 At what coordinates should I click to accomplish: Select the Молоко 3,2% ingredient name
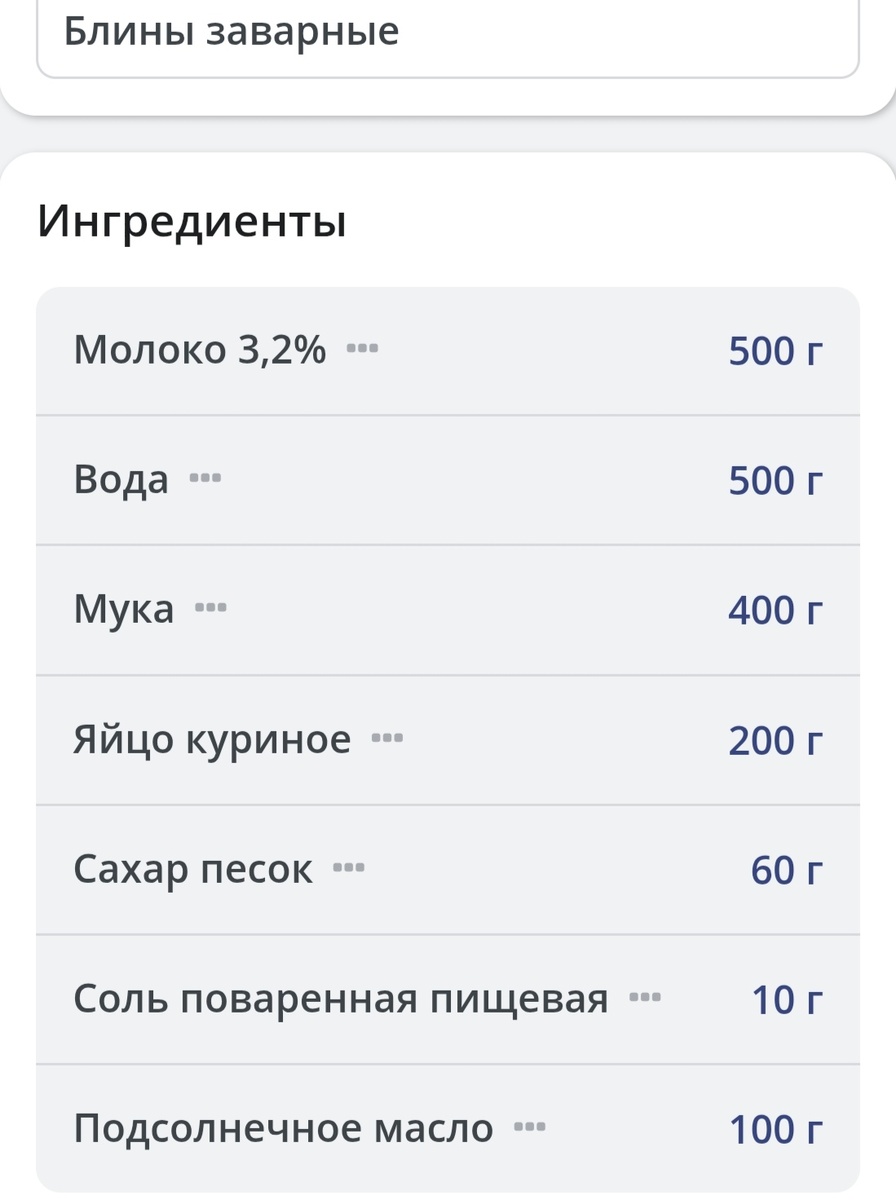200,350
